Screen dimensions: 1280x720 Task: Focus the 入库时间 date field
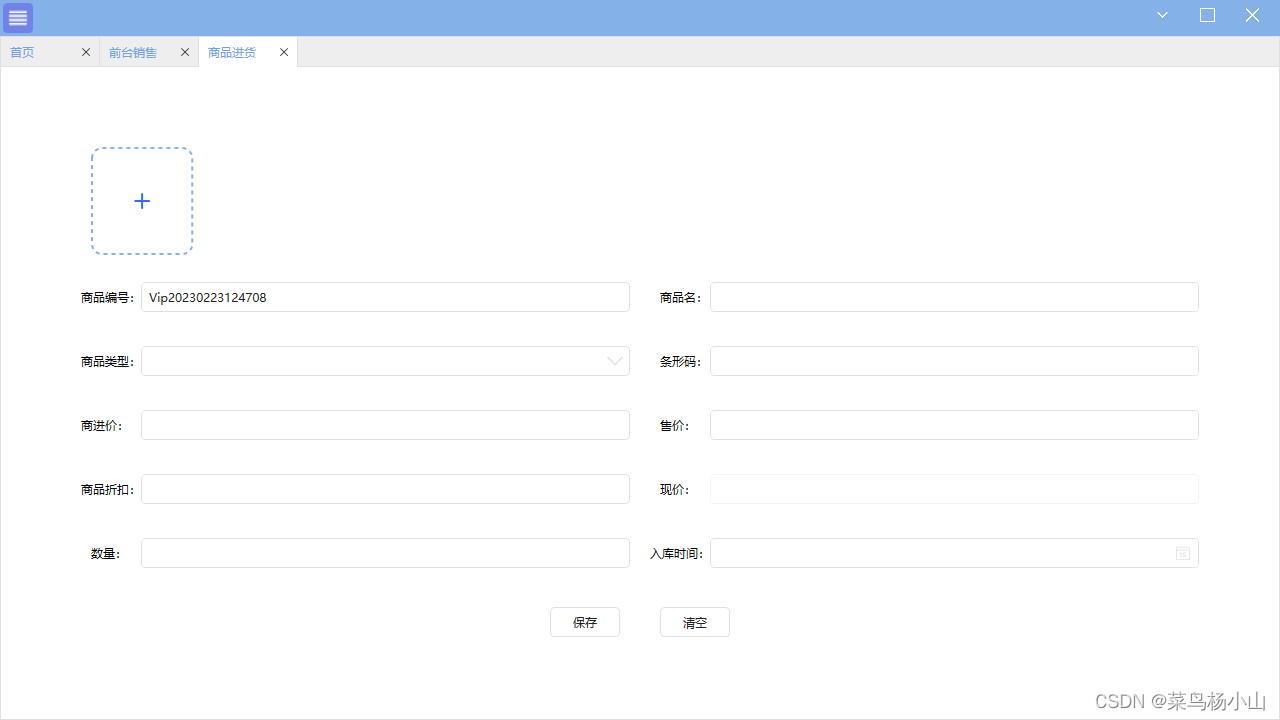coord(954,553)
